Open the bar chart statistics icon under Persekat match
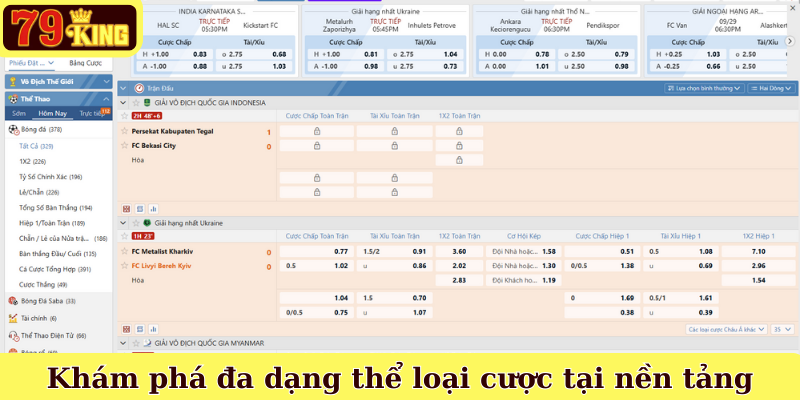 pos(153,209)
